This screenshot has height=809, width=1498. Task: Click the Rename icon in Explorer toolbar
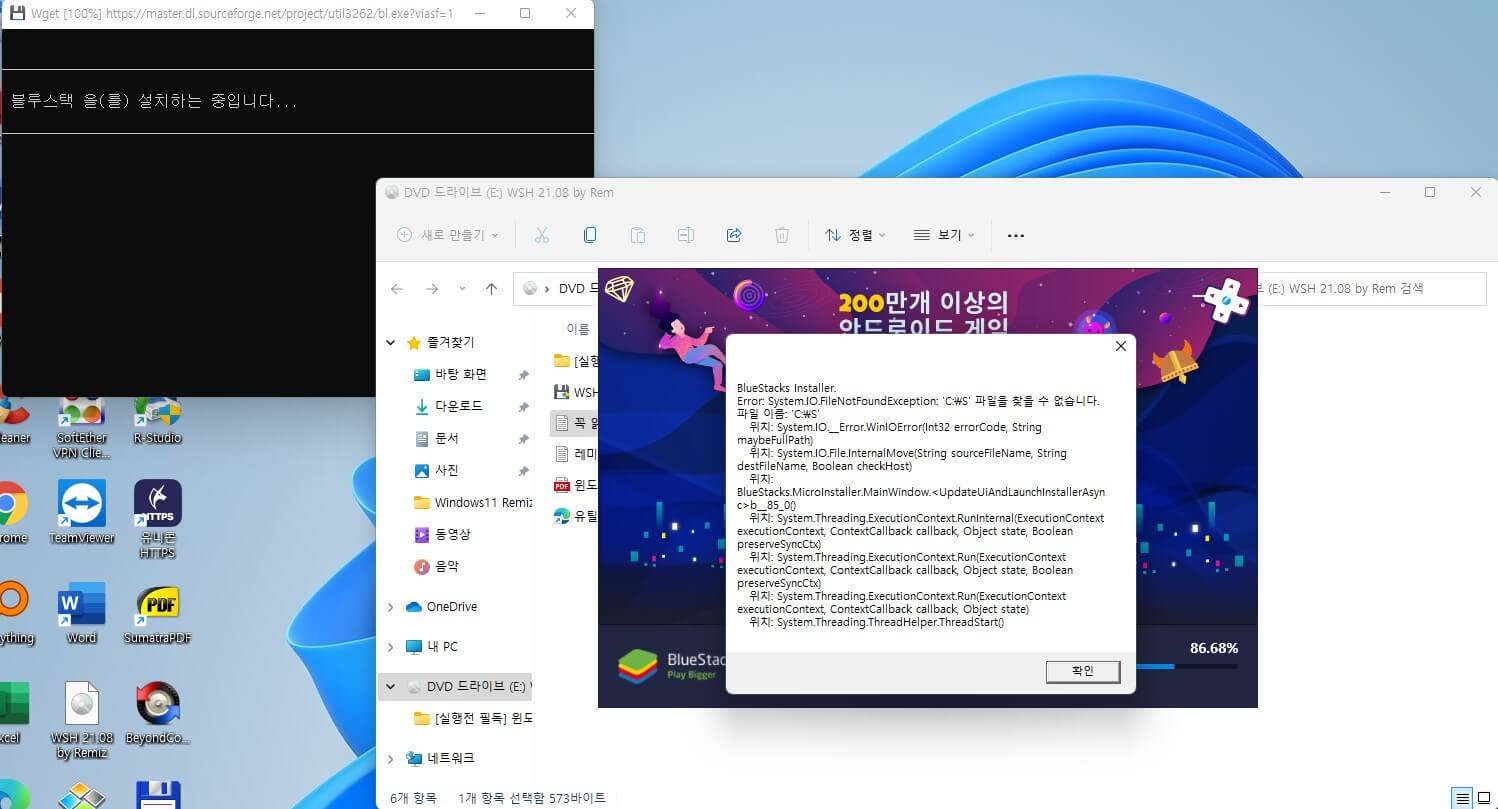(x=686, y=235)
